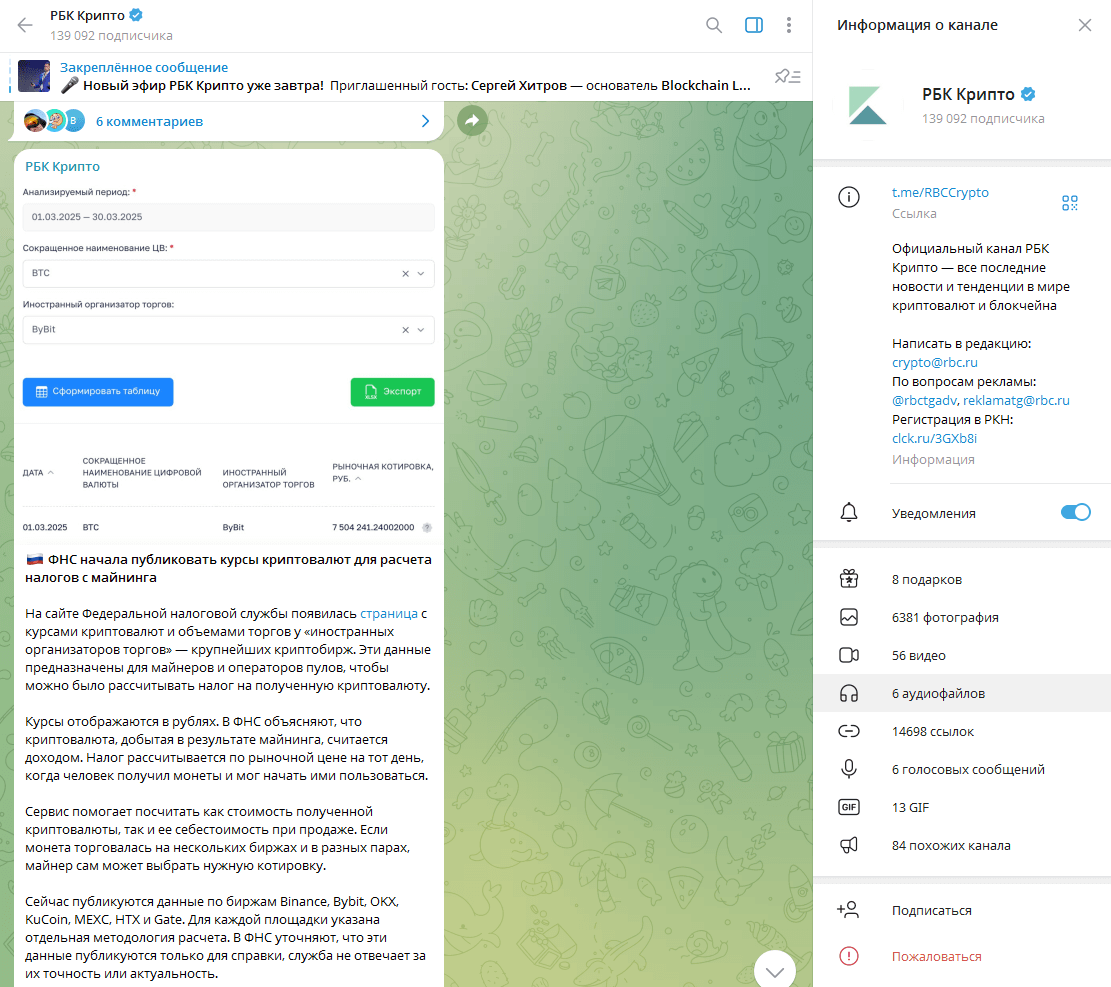
Task: Open the pinned message thumbnail
Action: [x=34, y=77]
